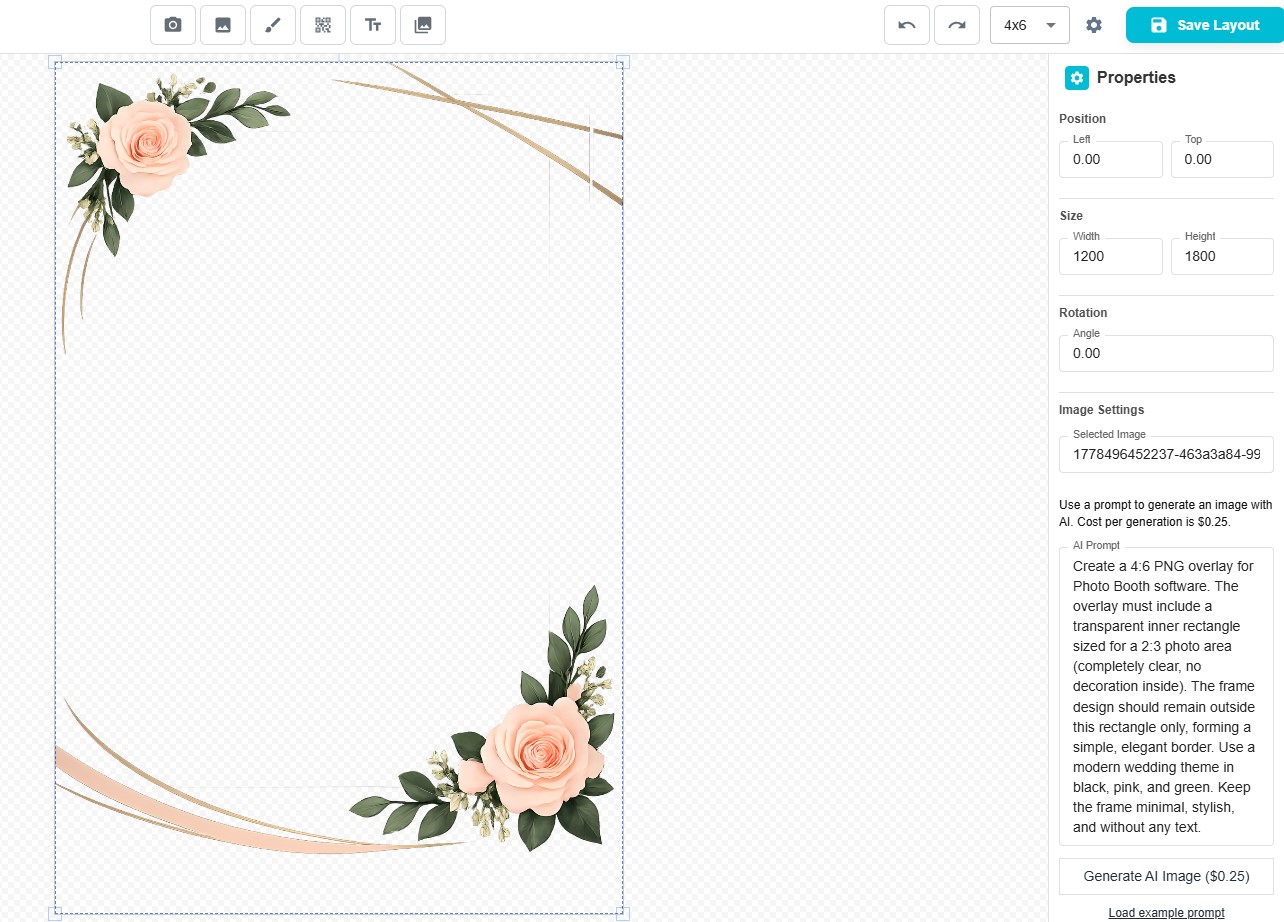Open the image gallery library icon
The height and width of the screenshot is (922, 1284).
pyautogui.click(x=423, y=25)
